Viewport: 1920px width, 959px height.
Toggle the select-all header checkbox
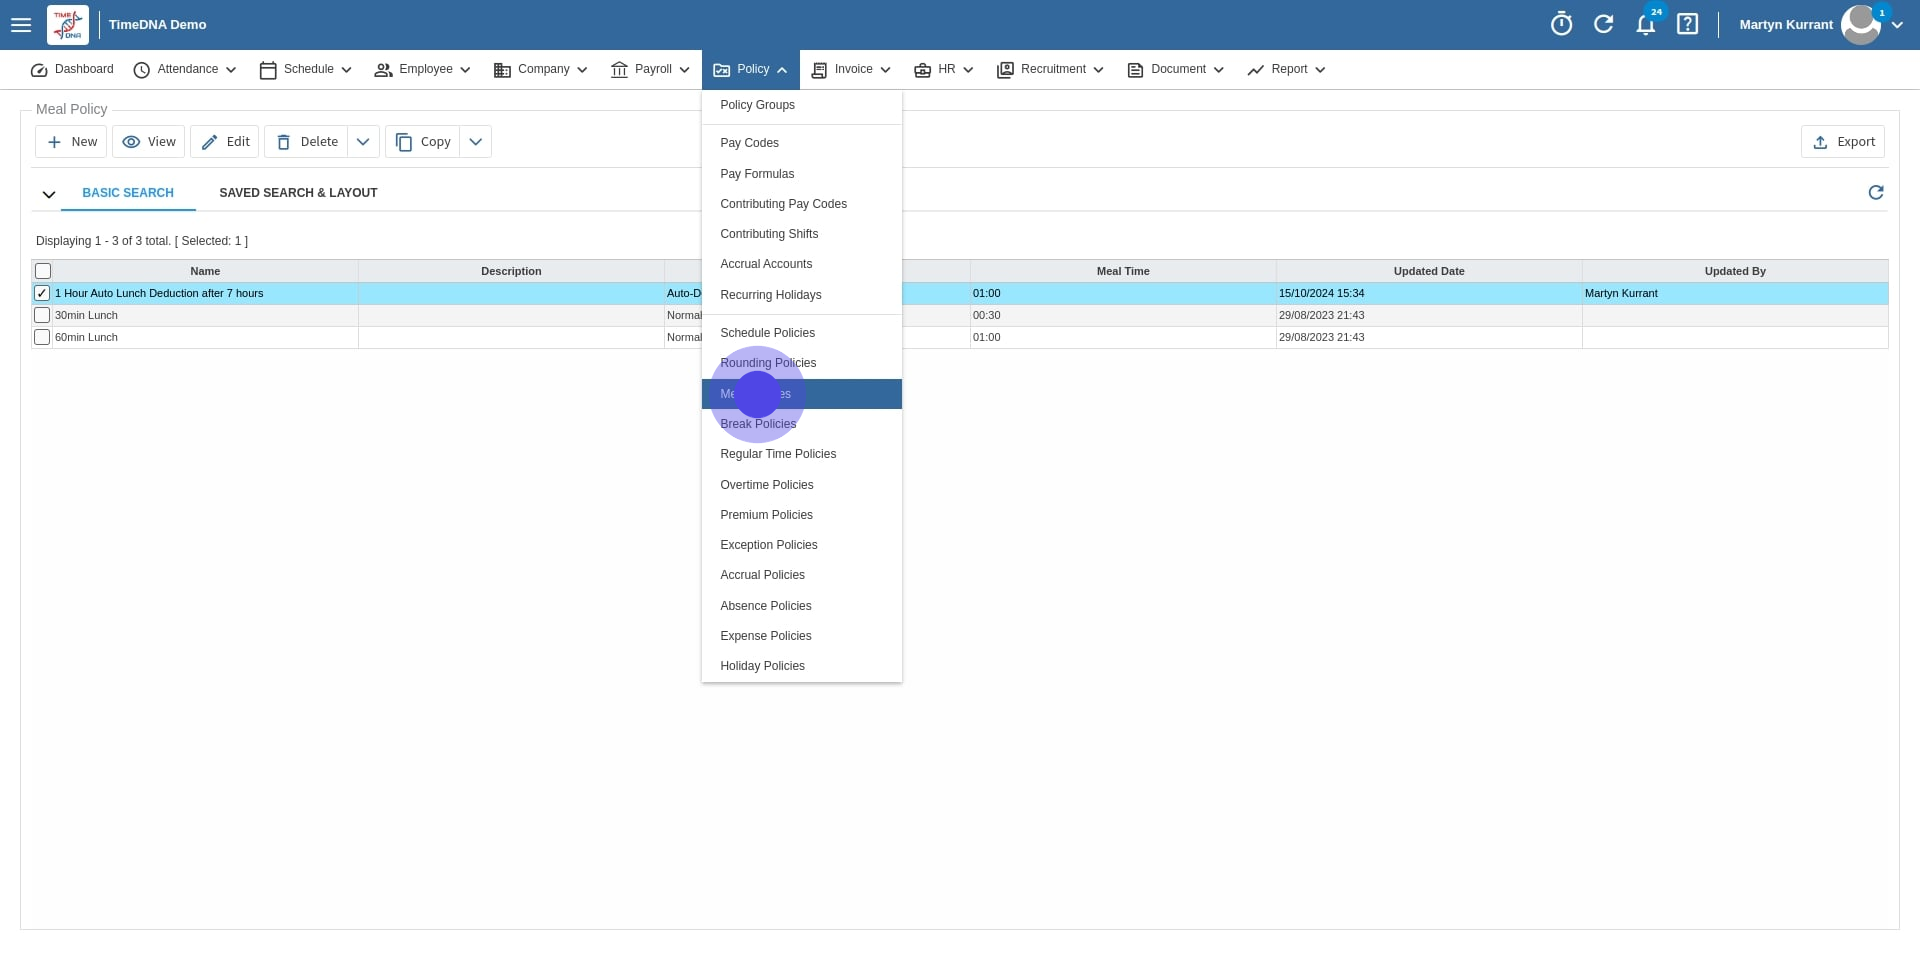coord(43,271)
